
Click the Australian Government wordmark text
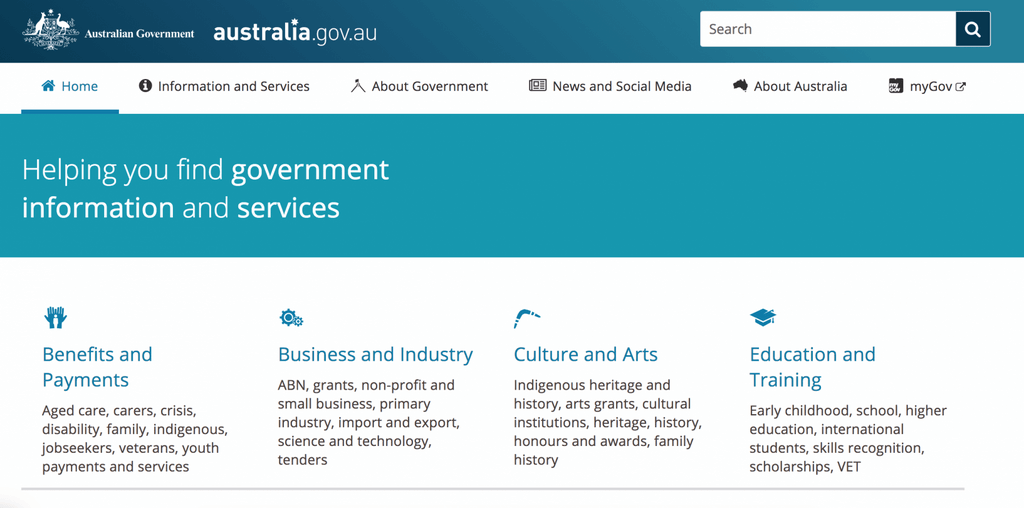(139, 34)
